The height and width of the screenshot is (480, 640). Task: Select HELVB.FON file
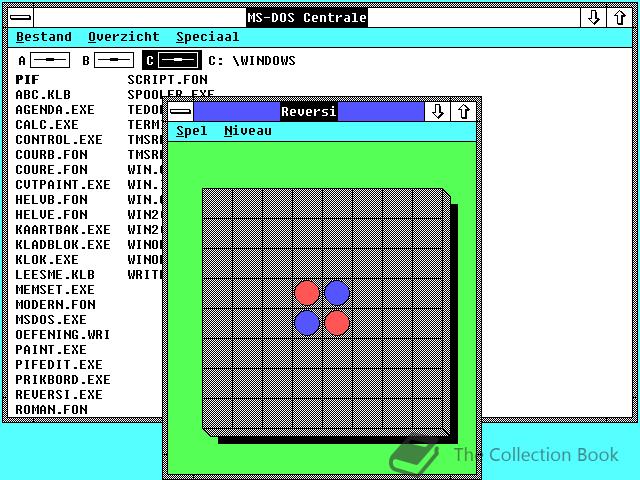pos(51,200)
